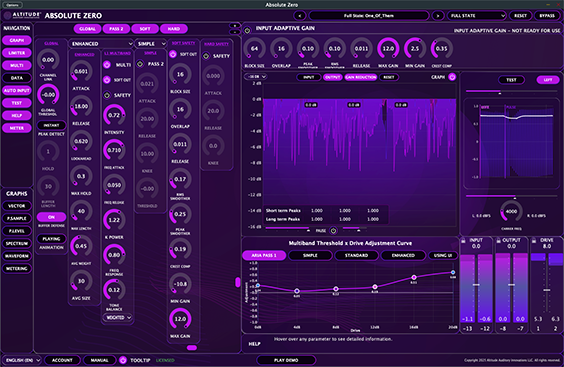This screenshot has width=564, height=367.
Task: Toggle SOFT OUT in the LL Multiband column
Action: coord(107,80)
